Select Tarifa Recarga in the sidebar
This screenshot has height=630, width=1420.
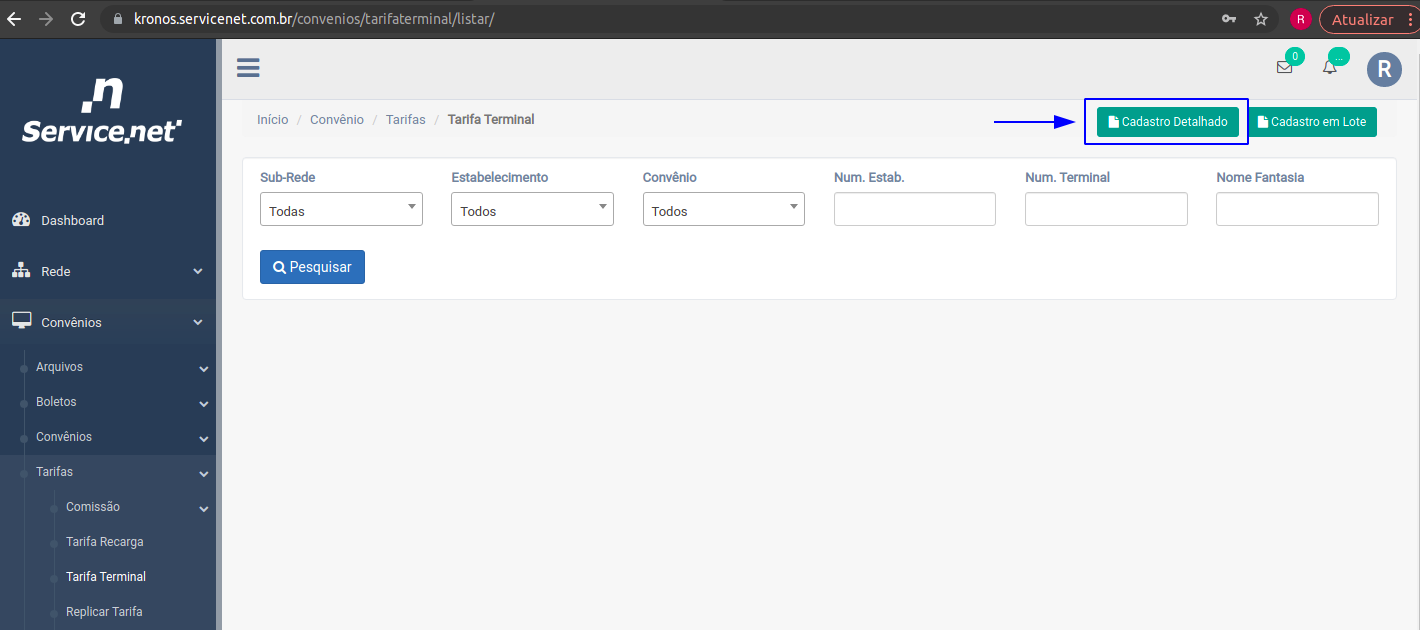click(x=105, y=542)
